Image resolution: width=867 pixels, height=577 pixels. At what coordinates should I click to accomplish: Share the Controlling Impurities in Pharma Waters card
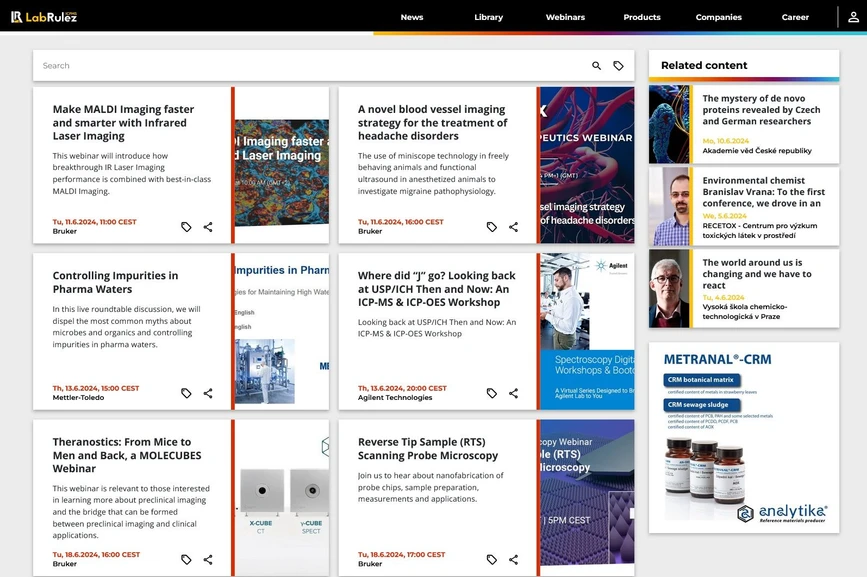point(208,393)
